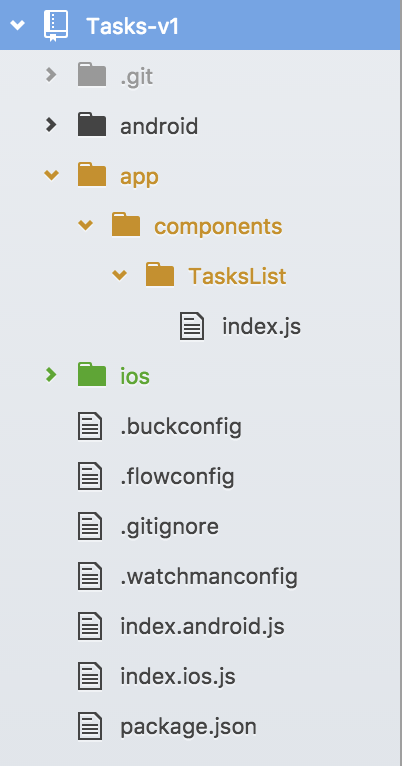The image size is (402, 766).
Task: Open index.android.js file
Action: [202, 627]
